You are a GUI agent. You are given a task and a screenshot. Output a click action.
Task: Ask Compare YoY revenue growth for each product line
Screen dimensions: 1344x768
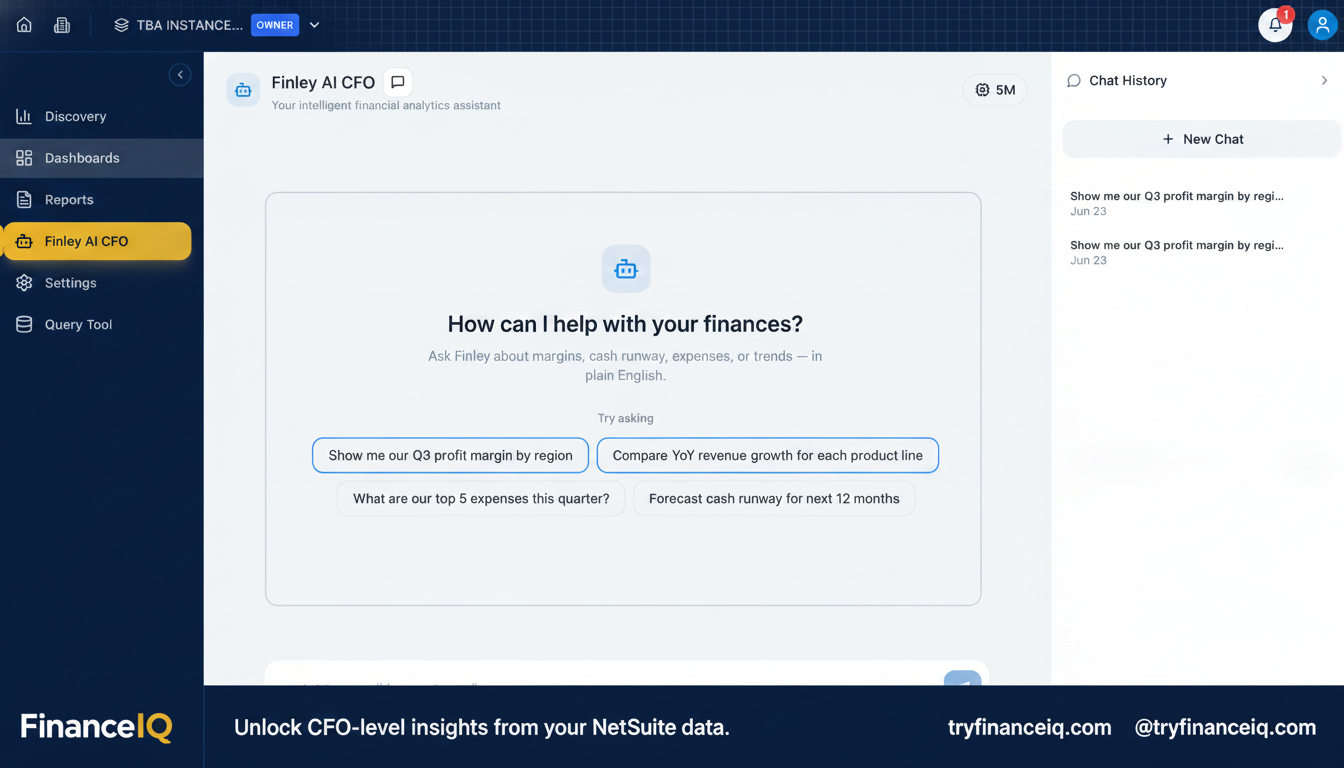767,455
